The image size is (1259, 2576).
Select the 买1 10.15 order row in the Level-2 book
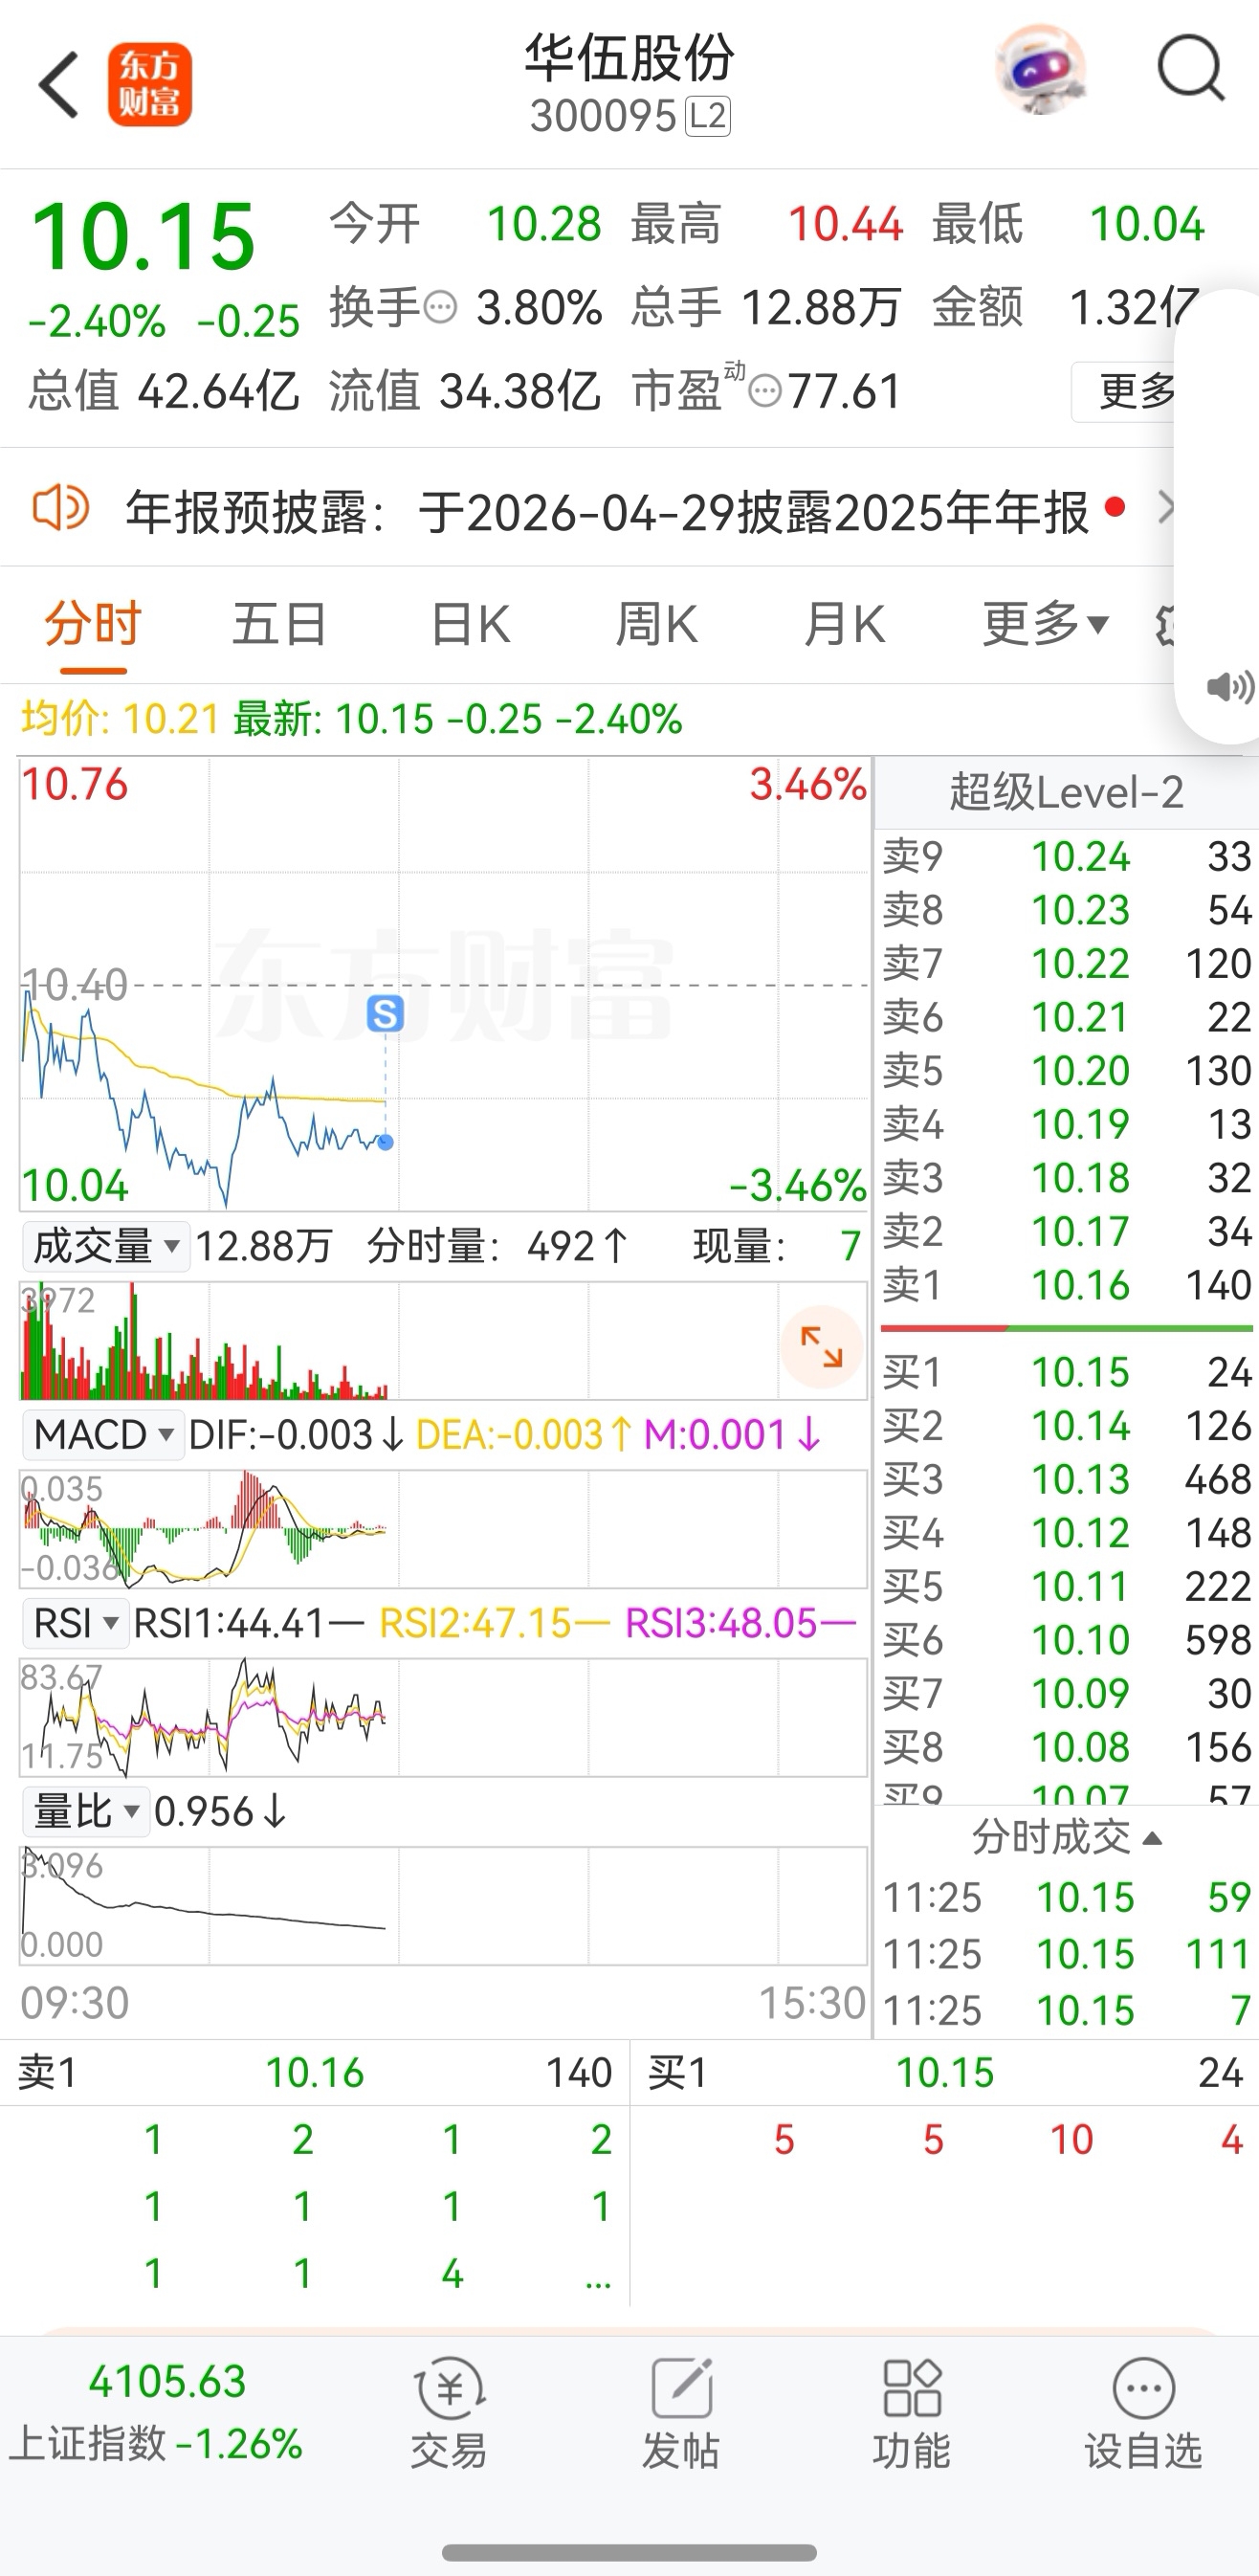pyautogui.click(x=1066, y=1372)
